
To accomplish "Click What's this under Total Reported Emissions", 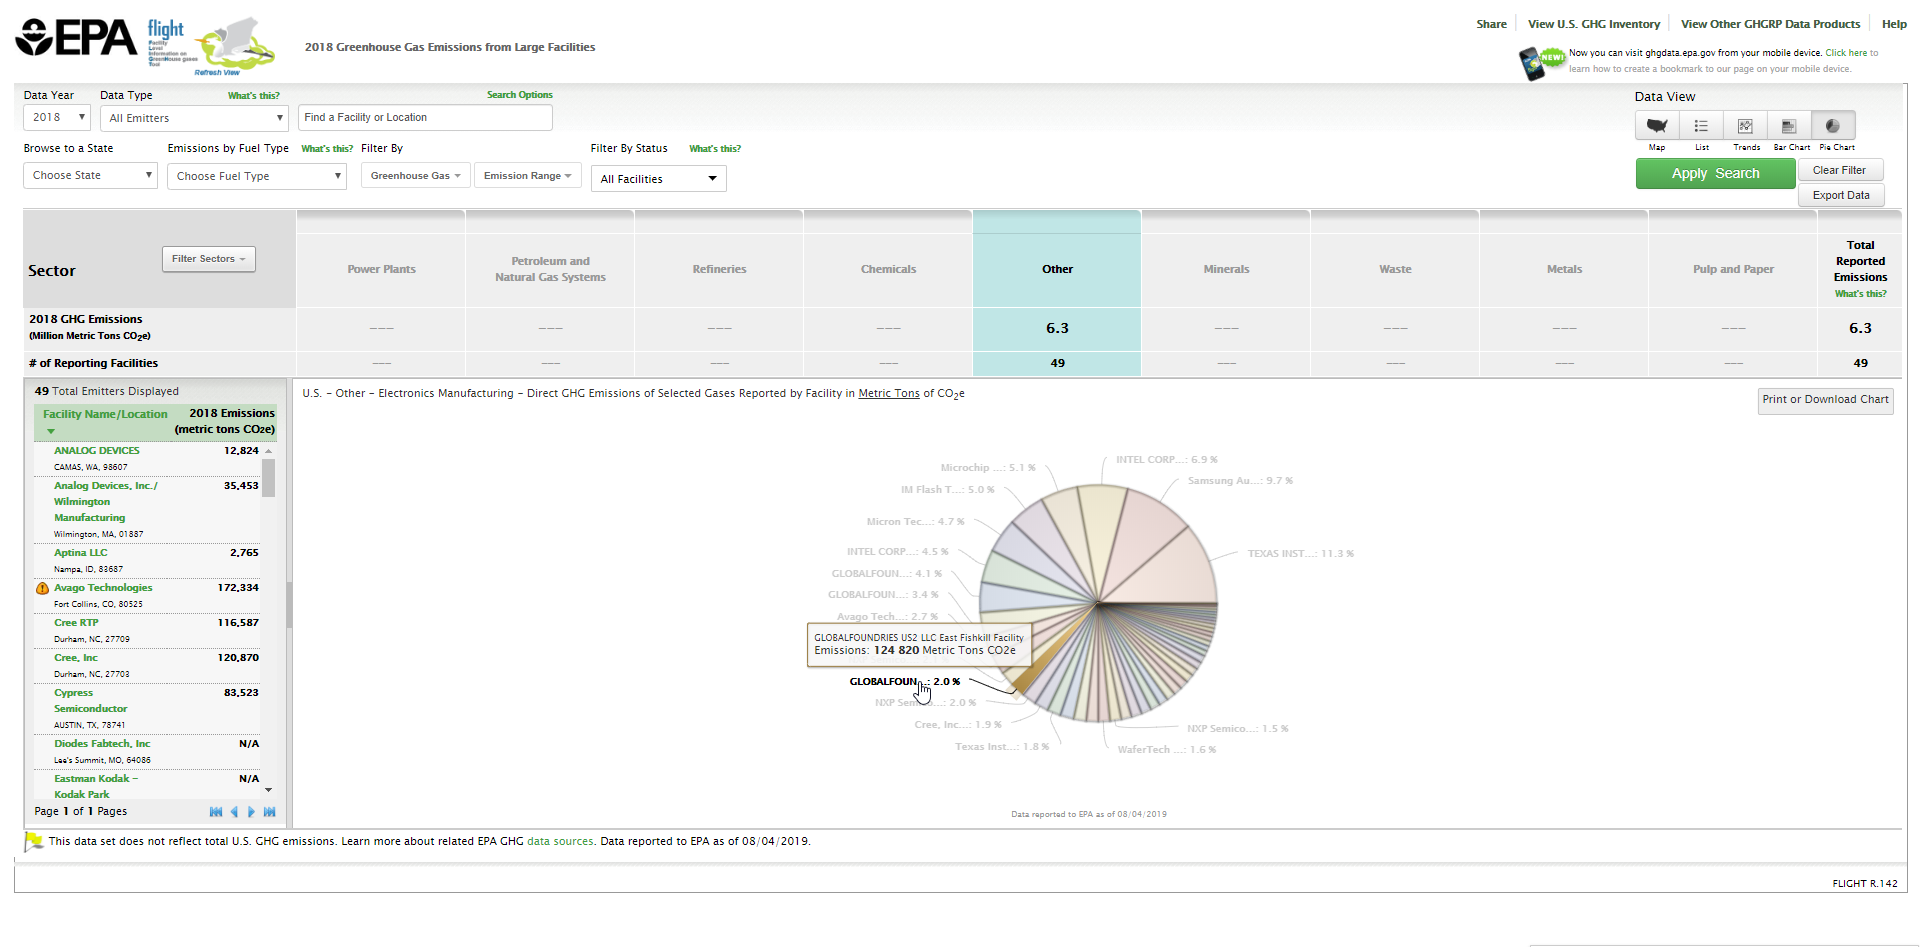I will point(1860,294).
